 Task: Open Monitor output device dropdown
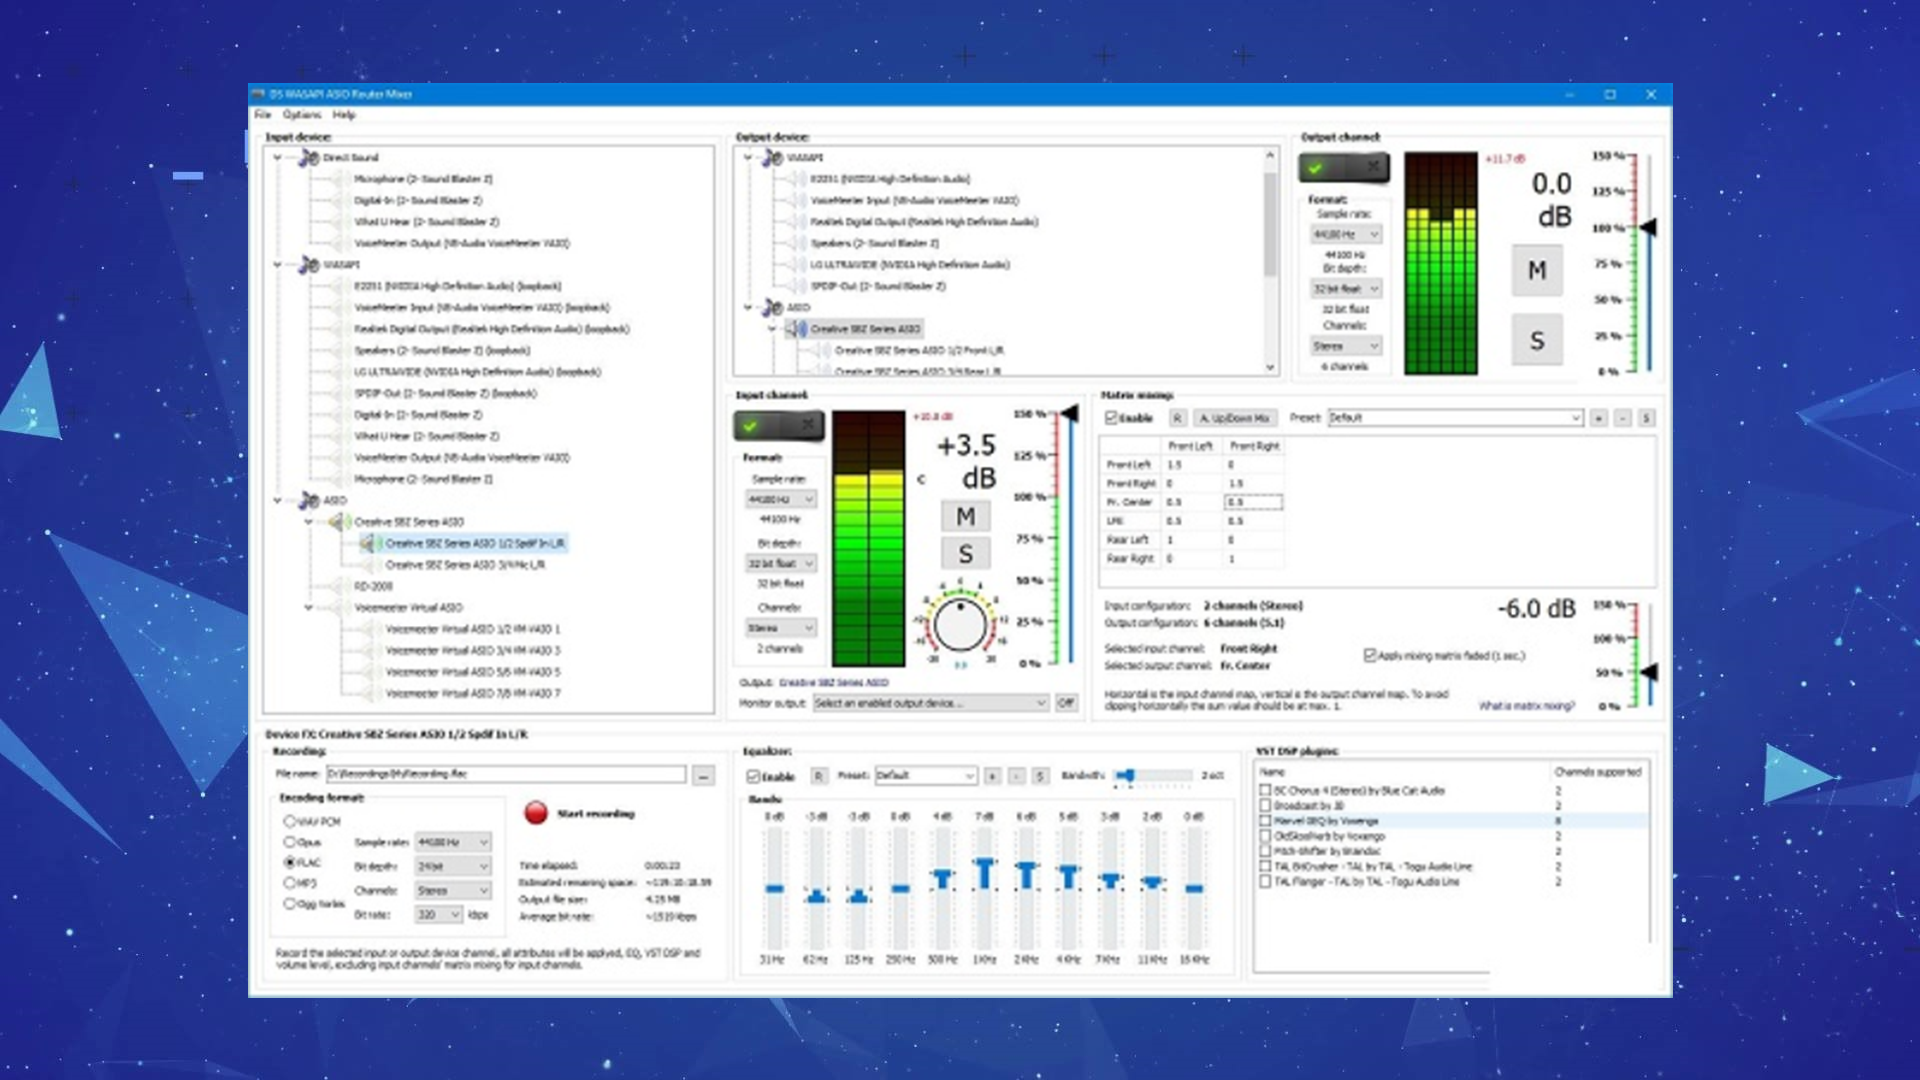point(930,703)
